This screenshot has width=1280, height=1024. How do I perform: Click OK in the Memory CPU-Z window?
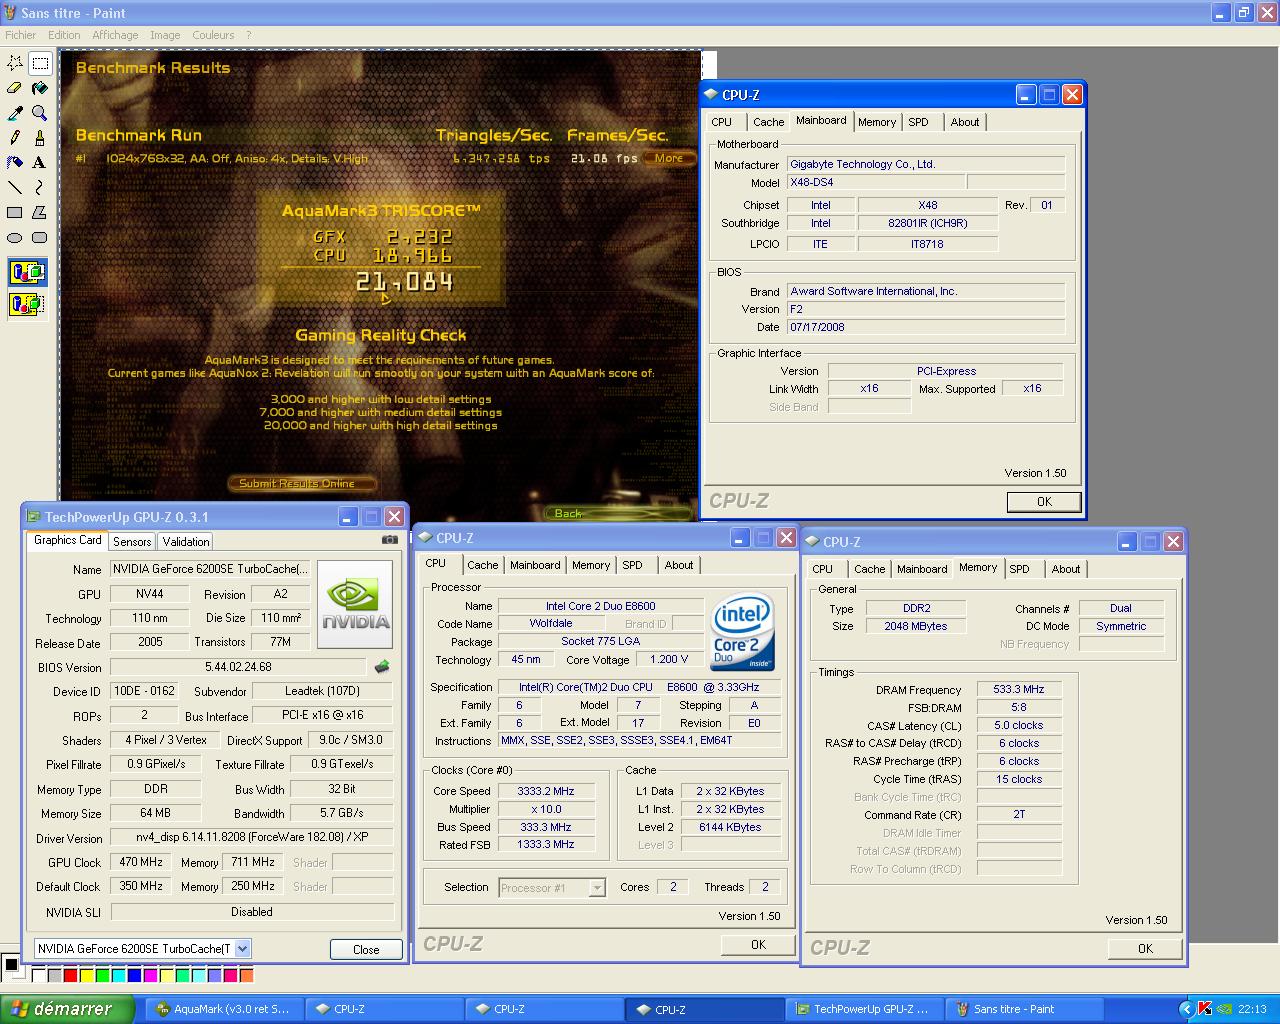coord(1145,948)
